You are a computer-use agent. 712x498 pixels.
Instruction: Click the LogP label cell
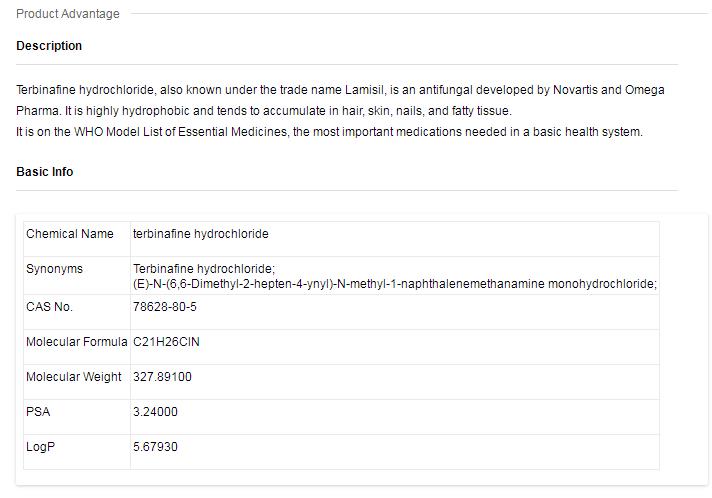coord(41,447)
